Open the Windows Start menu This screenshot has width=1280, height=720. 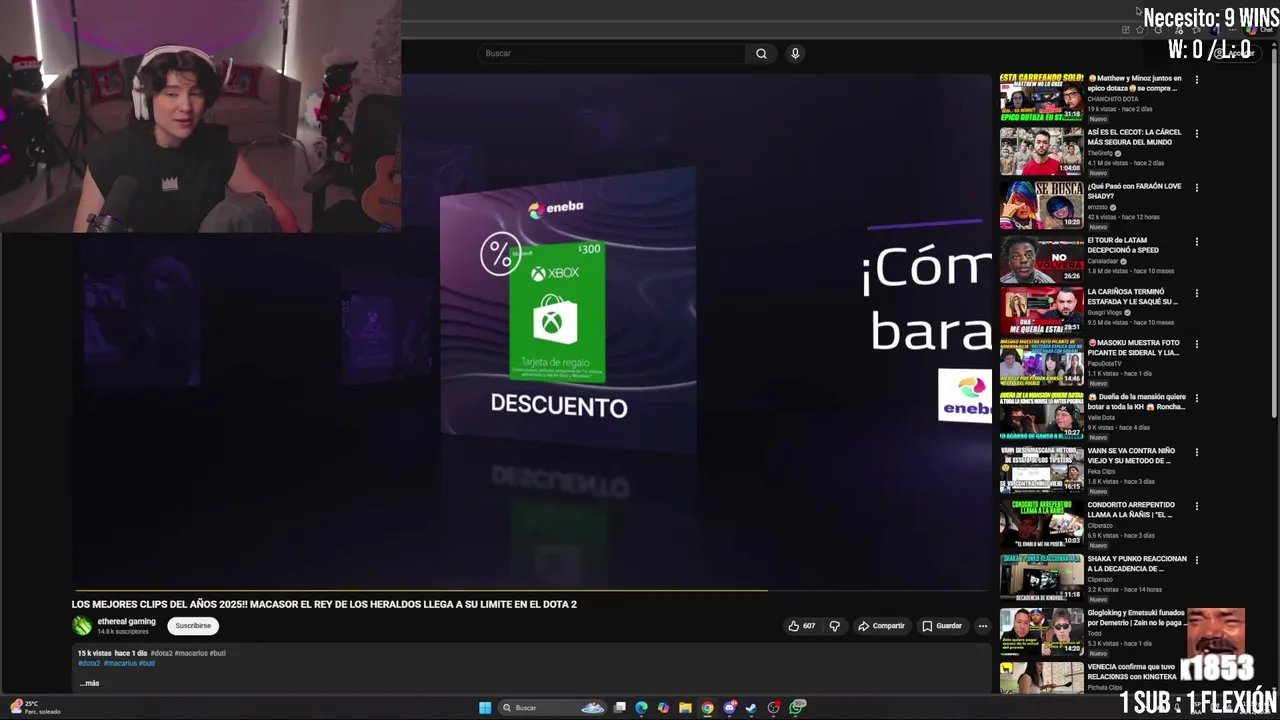(485, 708)
